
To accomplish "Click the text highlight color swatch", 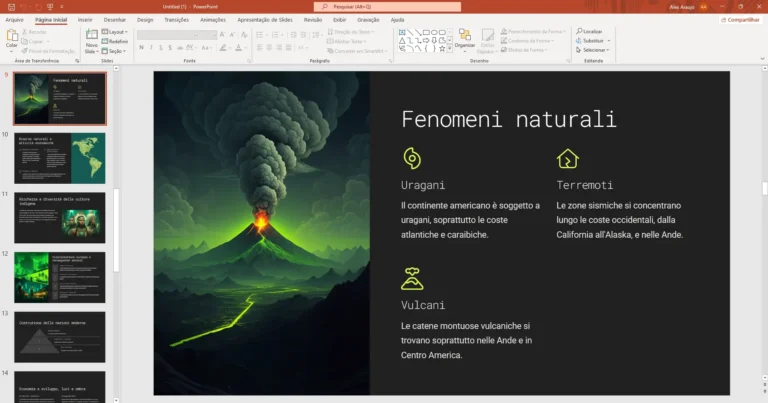I will pos(223,47).
